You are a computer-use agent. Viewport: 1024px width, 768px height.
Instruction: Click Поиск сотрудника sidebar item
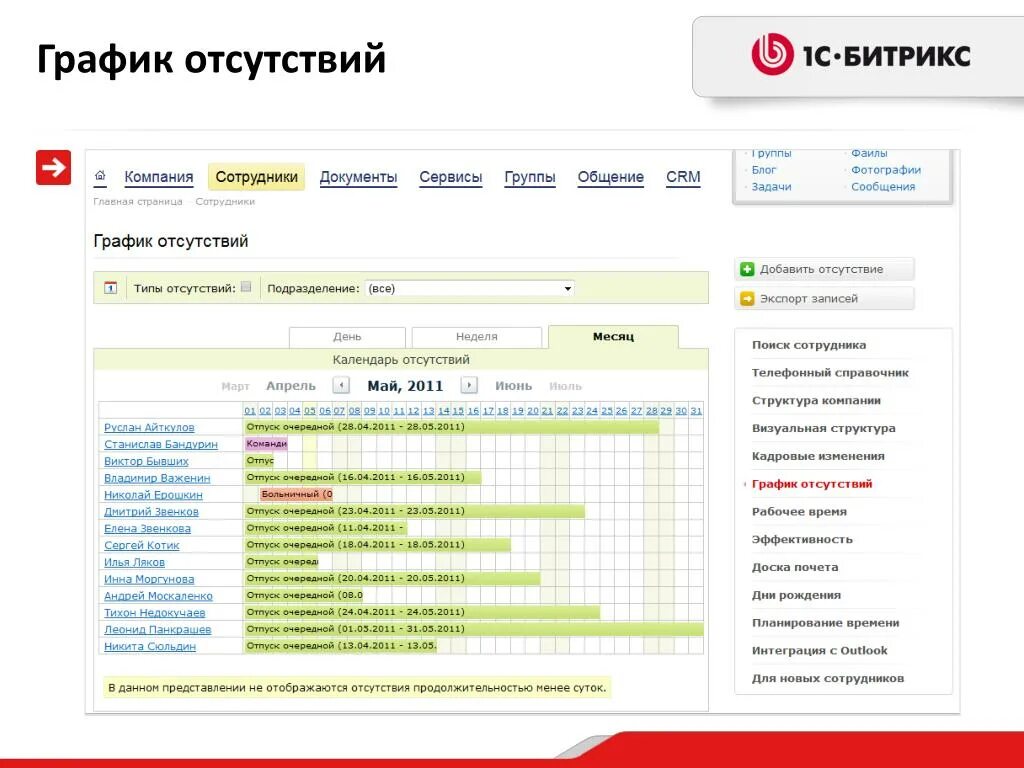pyautogui.click(x=808, y=345)
